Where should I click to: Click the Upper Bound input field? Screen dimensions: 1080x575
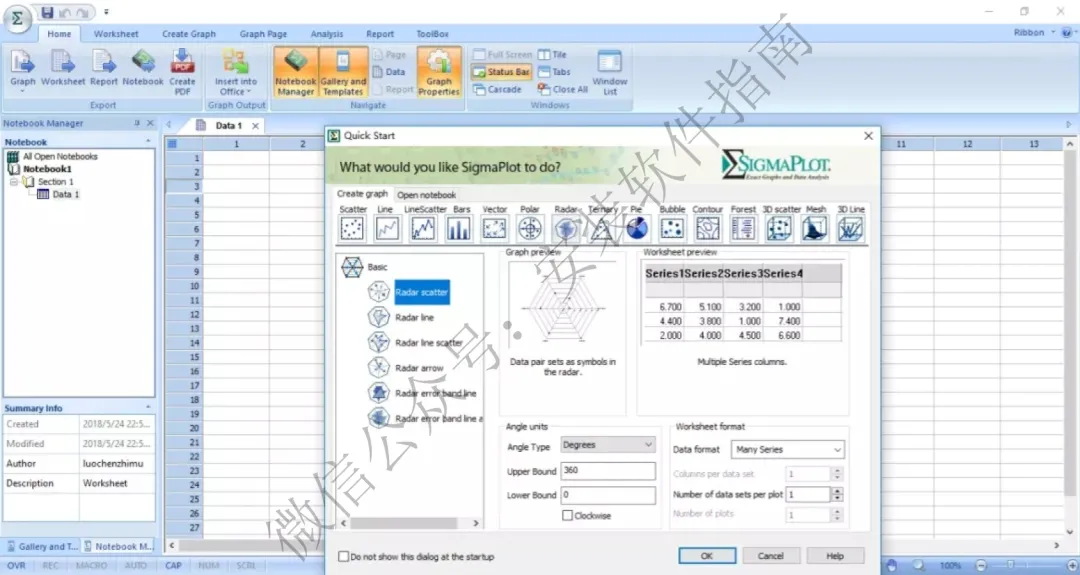pos(608,470)
